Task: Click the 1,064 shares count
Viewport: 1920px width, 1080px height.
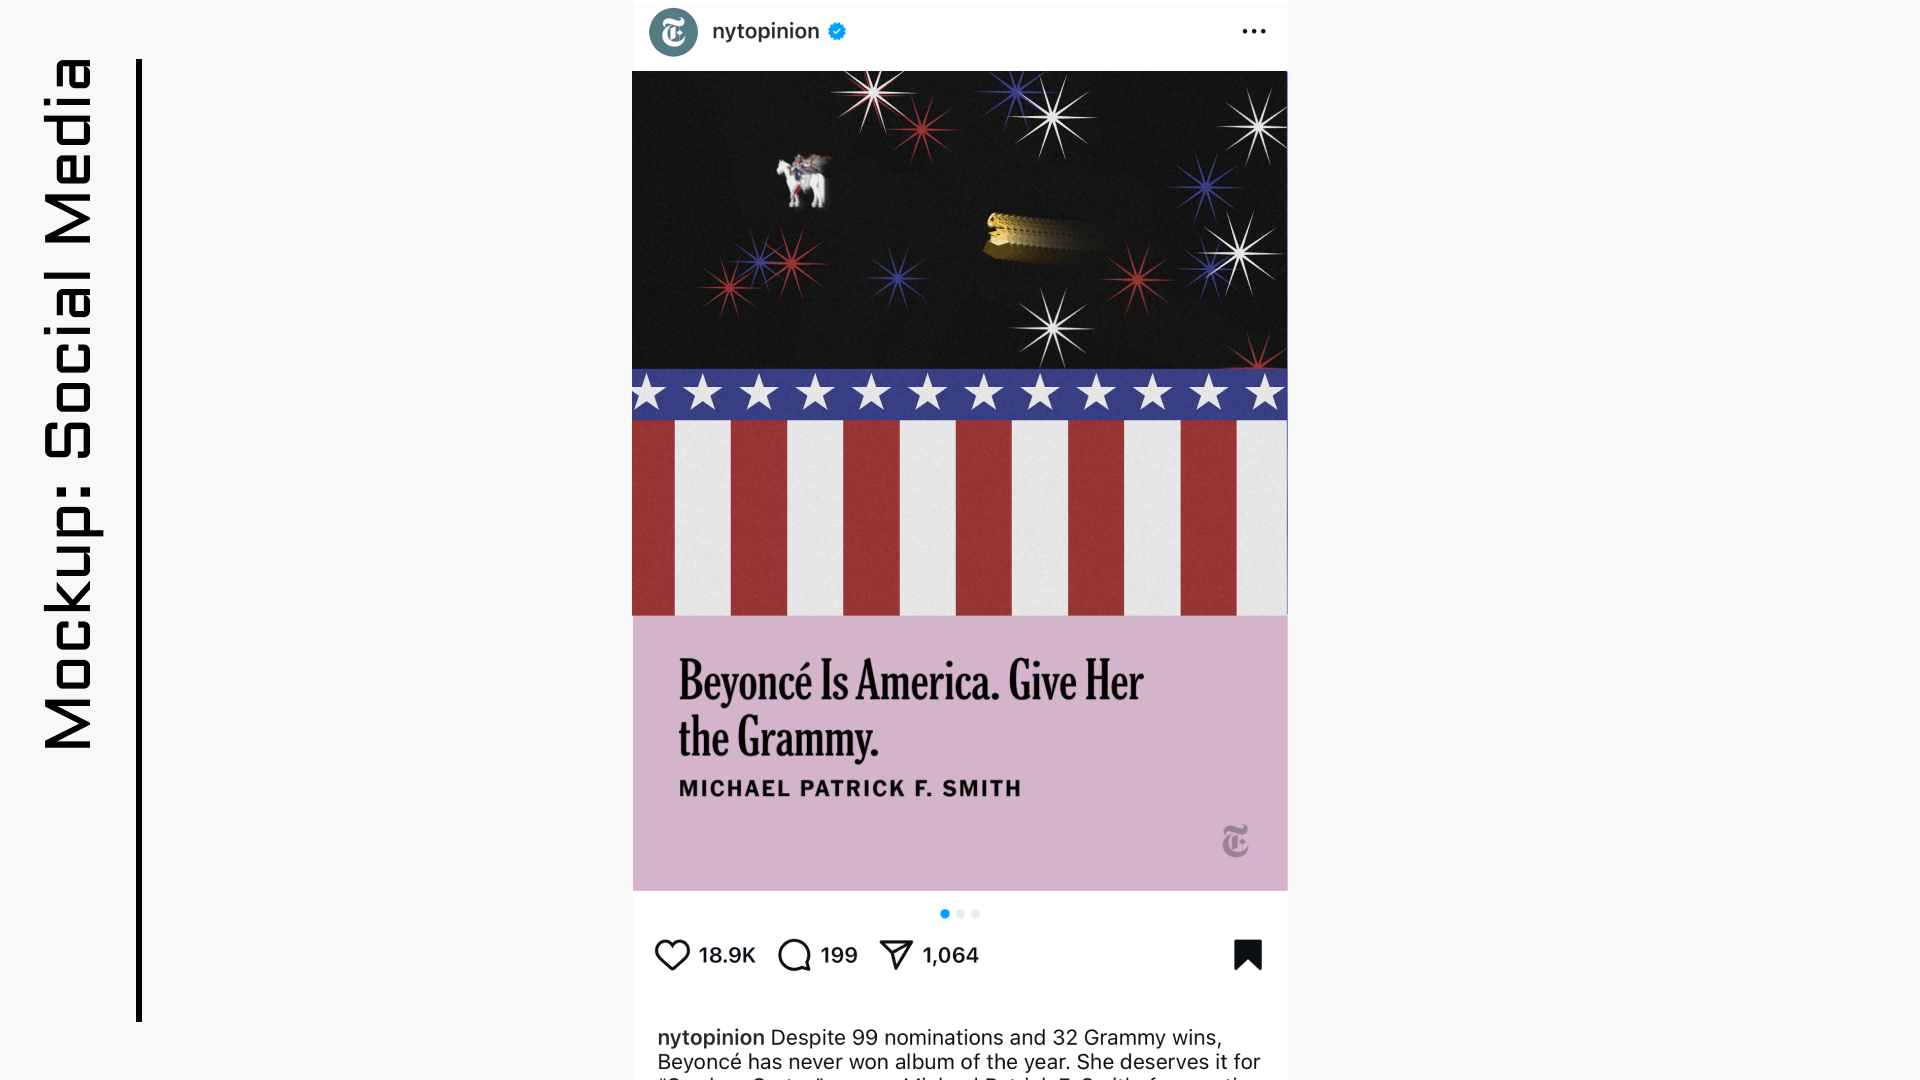Action: pos(950,955)
